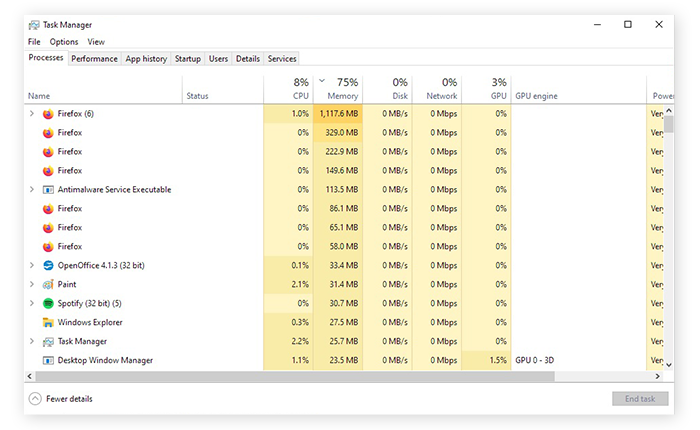
Task: Open the Options menu
Action: 64,42
